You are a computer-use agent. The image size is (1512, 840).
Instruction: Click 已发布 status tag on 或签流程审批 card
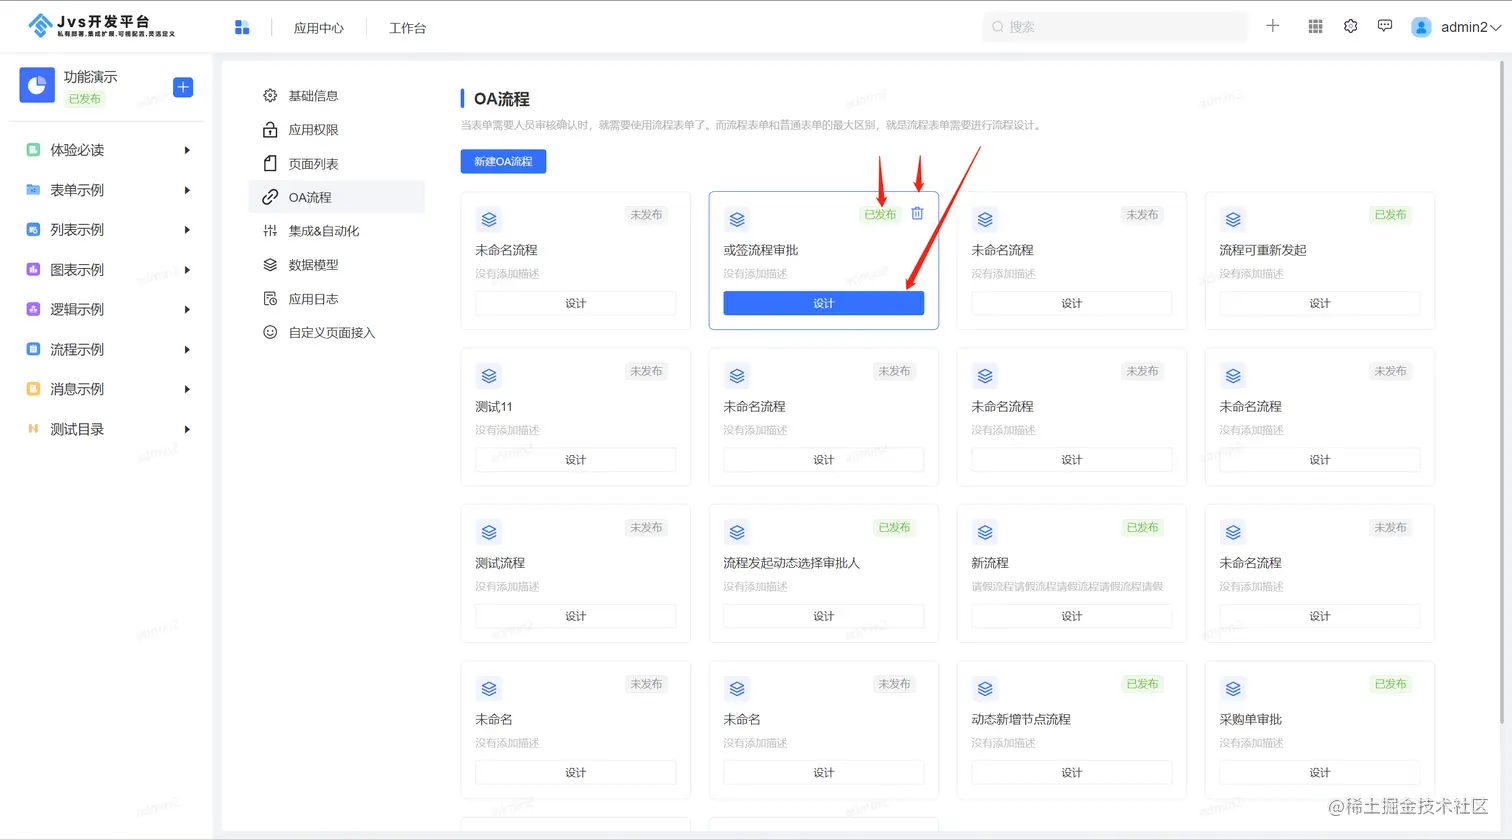pyautogui.click(x=880, y=214)
